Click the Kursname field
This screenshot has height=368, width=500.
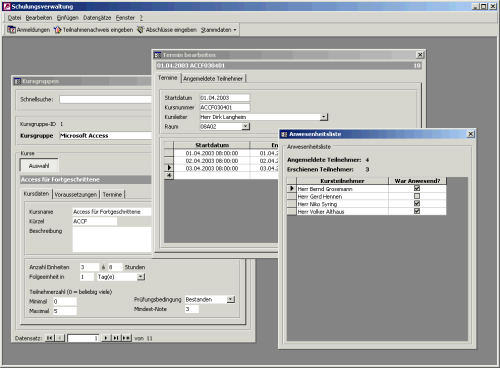pyautogui.click(x=112, y=212)
